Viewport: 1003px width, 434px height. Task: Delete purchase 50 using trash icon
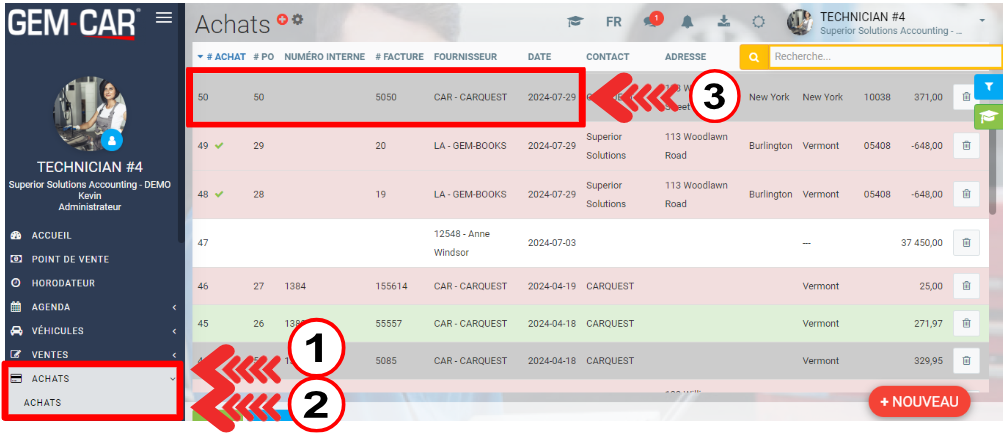point(965,97)
